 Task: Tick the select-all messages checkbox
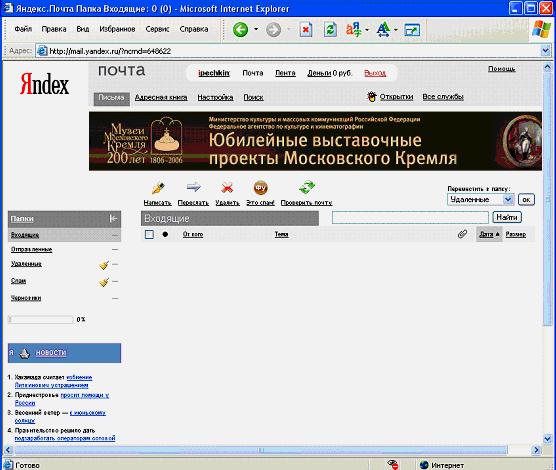[x=149, y=234]
